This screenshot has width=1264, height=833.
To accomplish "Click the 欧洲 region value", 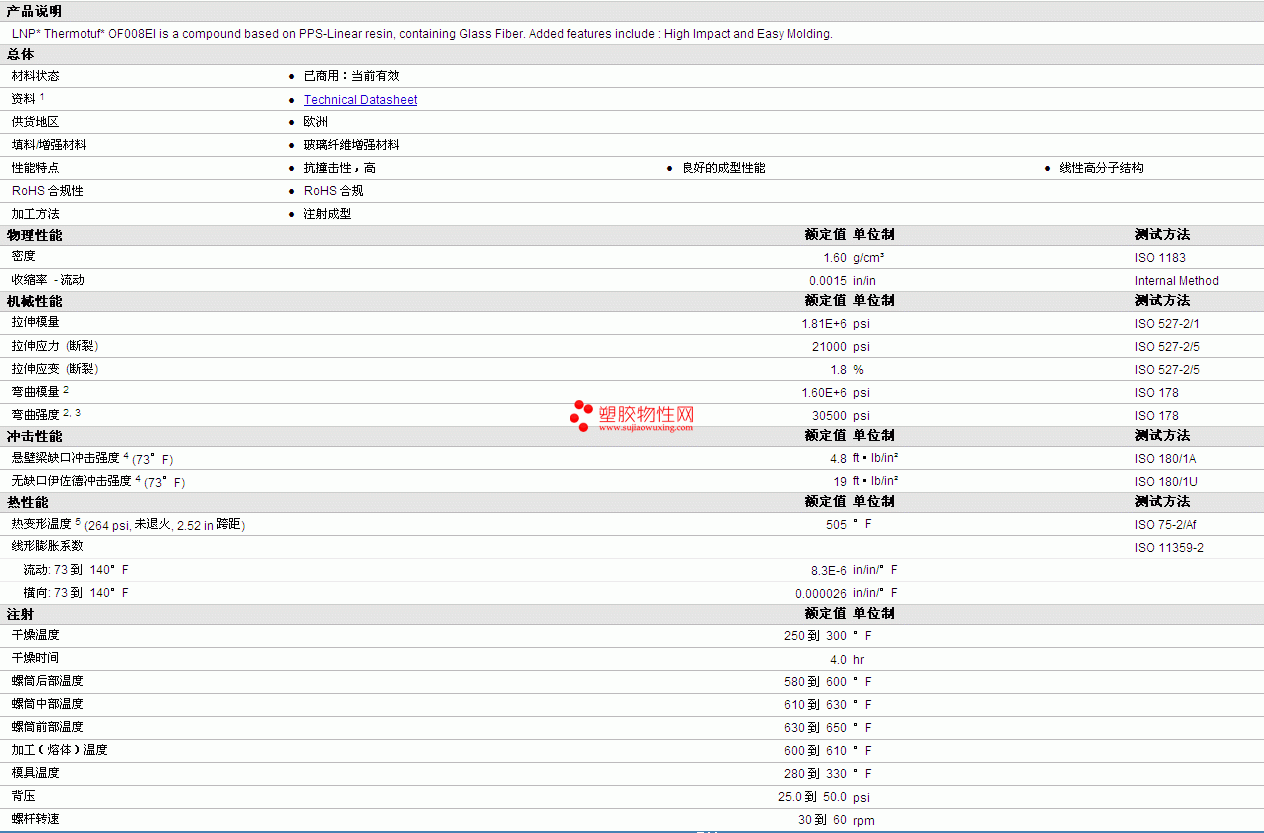I will tap(316, 122).
